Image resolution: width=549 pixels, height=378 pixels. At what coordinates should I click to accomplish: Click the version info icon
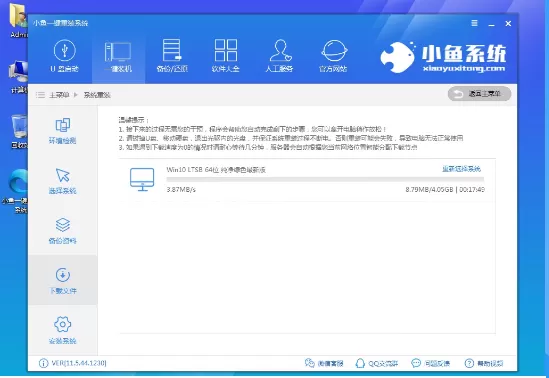43,363
